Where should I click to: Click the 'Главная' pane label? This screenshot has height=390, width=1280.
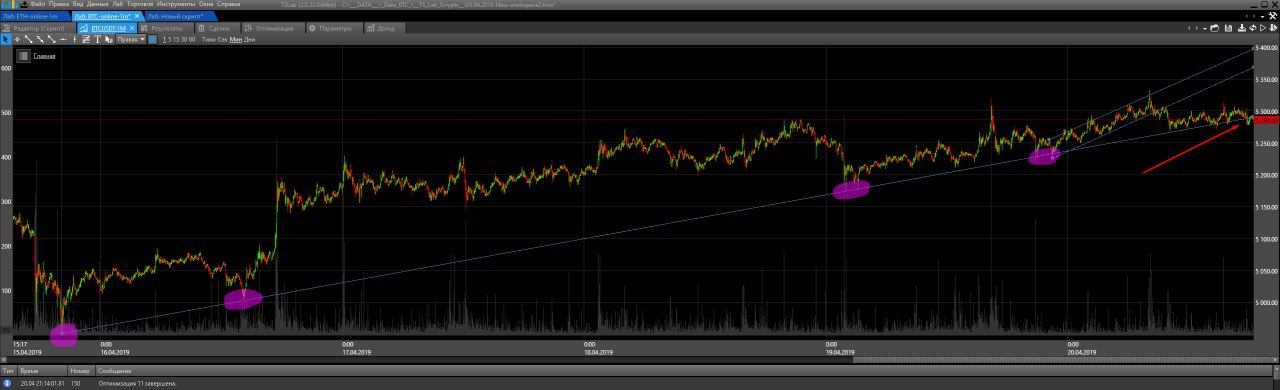[44, 57]
